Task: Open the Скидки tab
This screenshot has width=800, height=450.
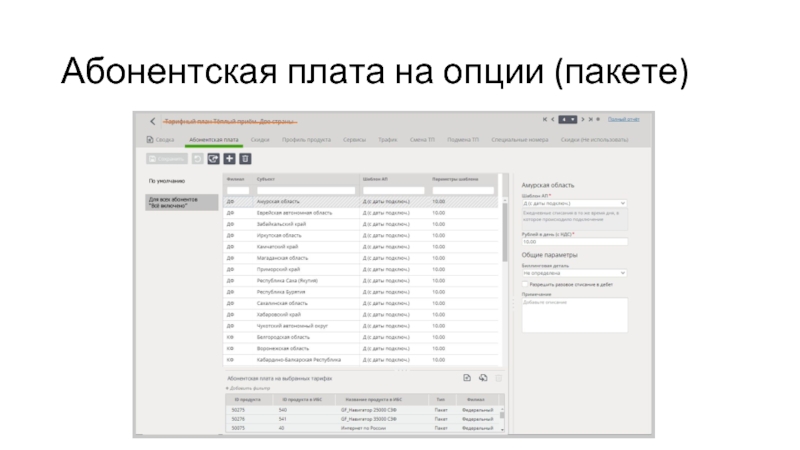Action: tap(260, 140)
